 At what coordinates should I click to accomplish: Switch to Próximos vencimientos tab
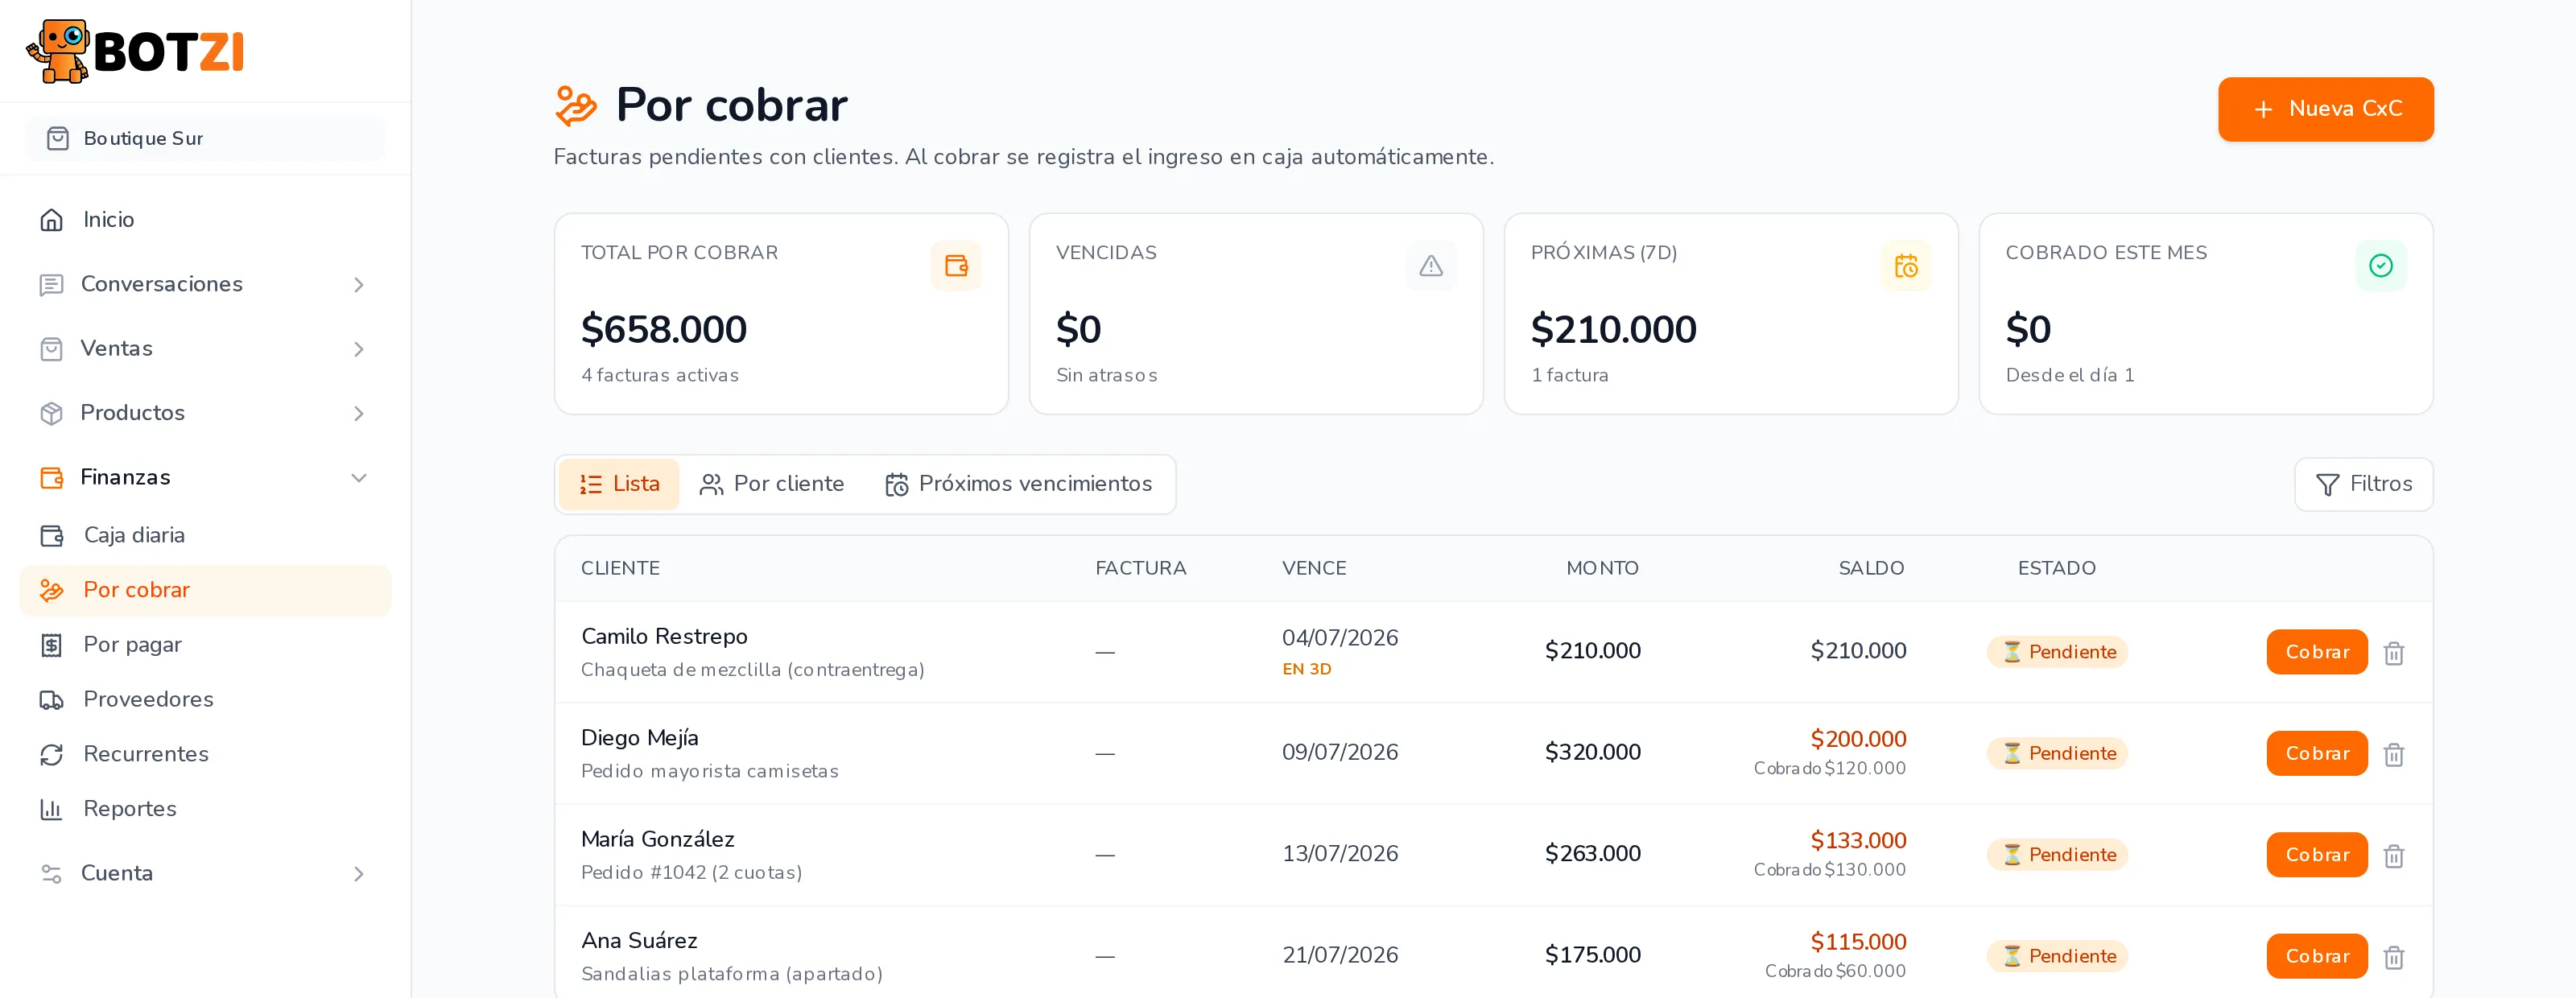point(1019,484)
